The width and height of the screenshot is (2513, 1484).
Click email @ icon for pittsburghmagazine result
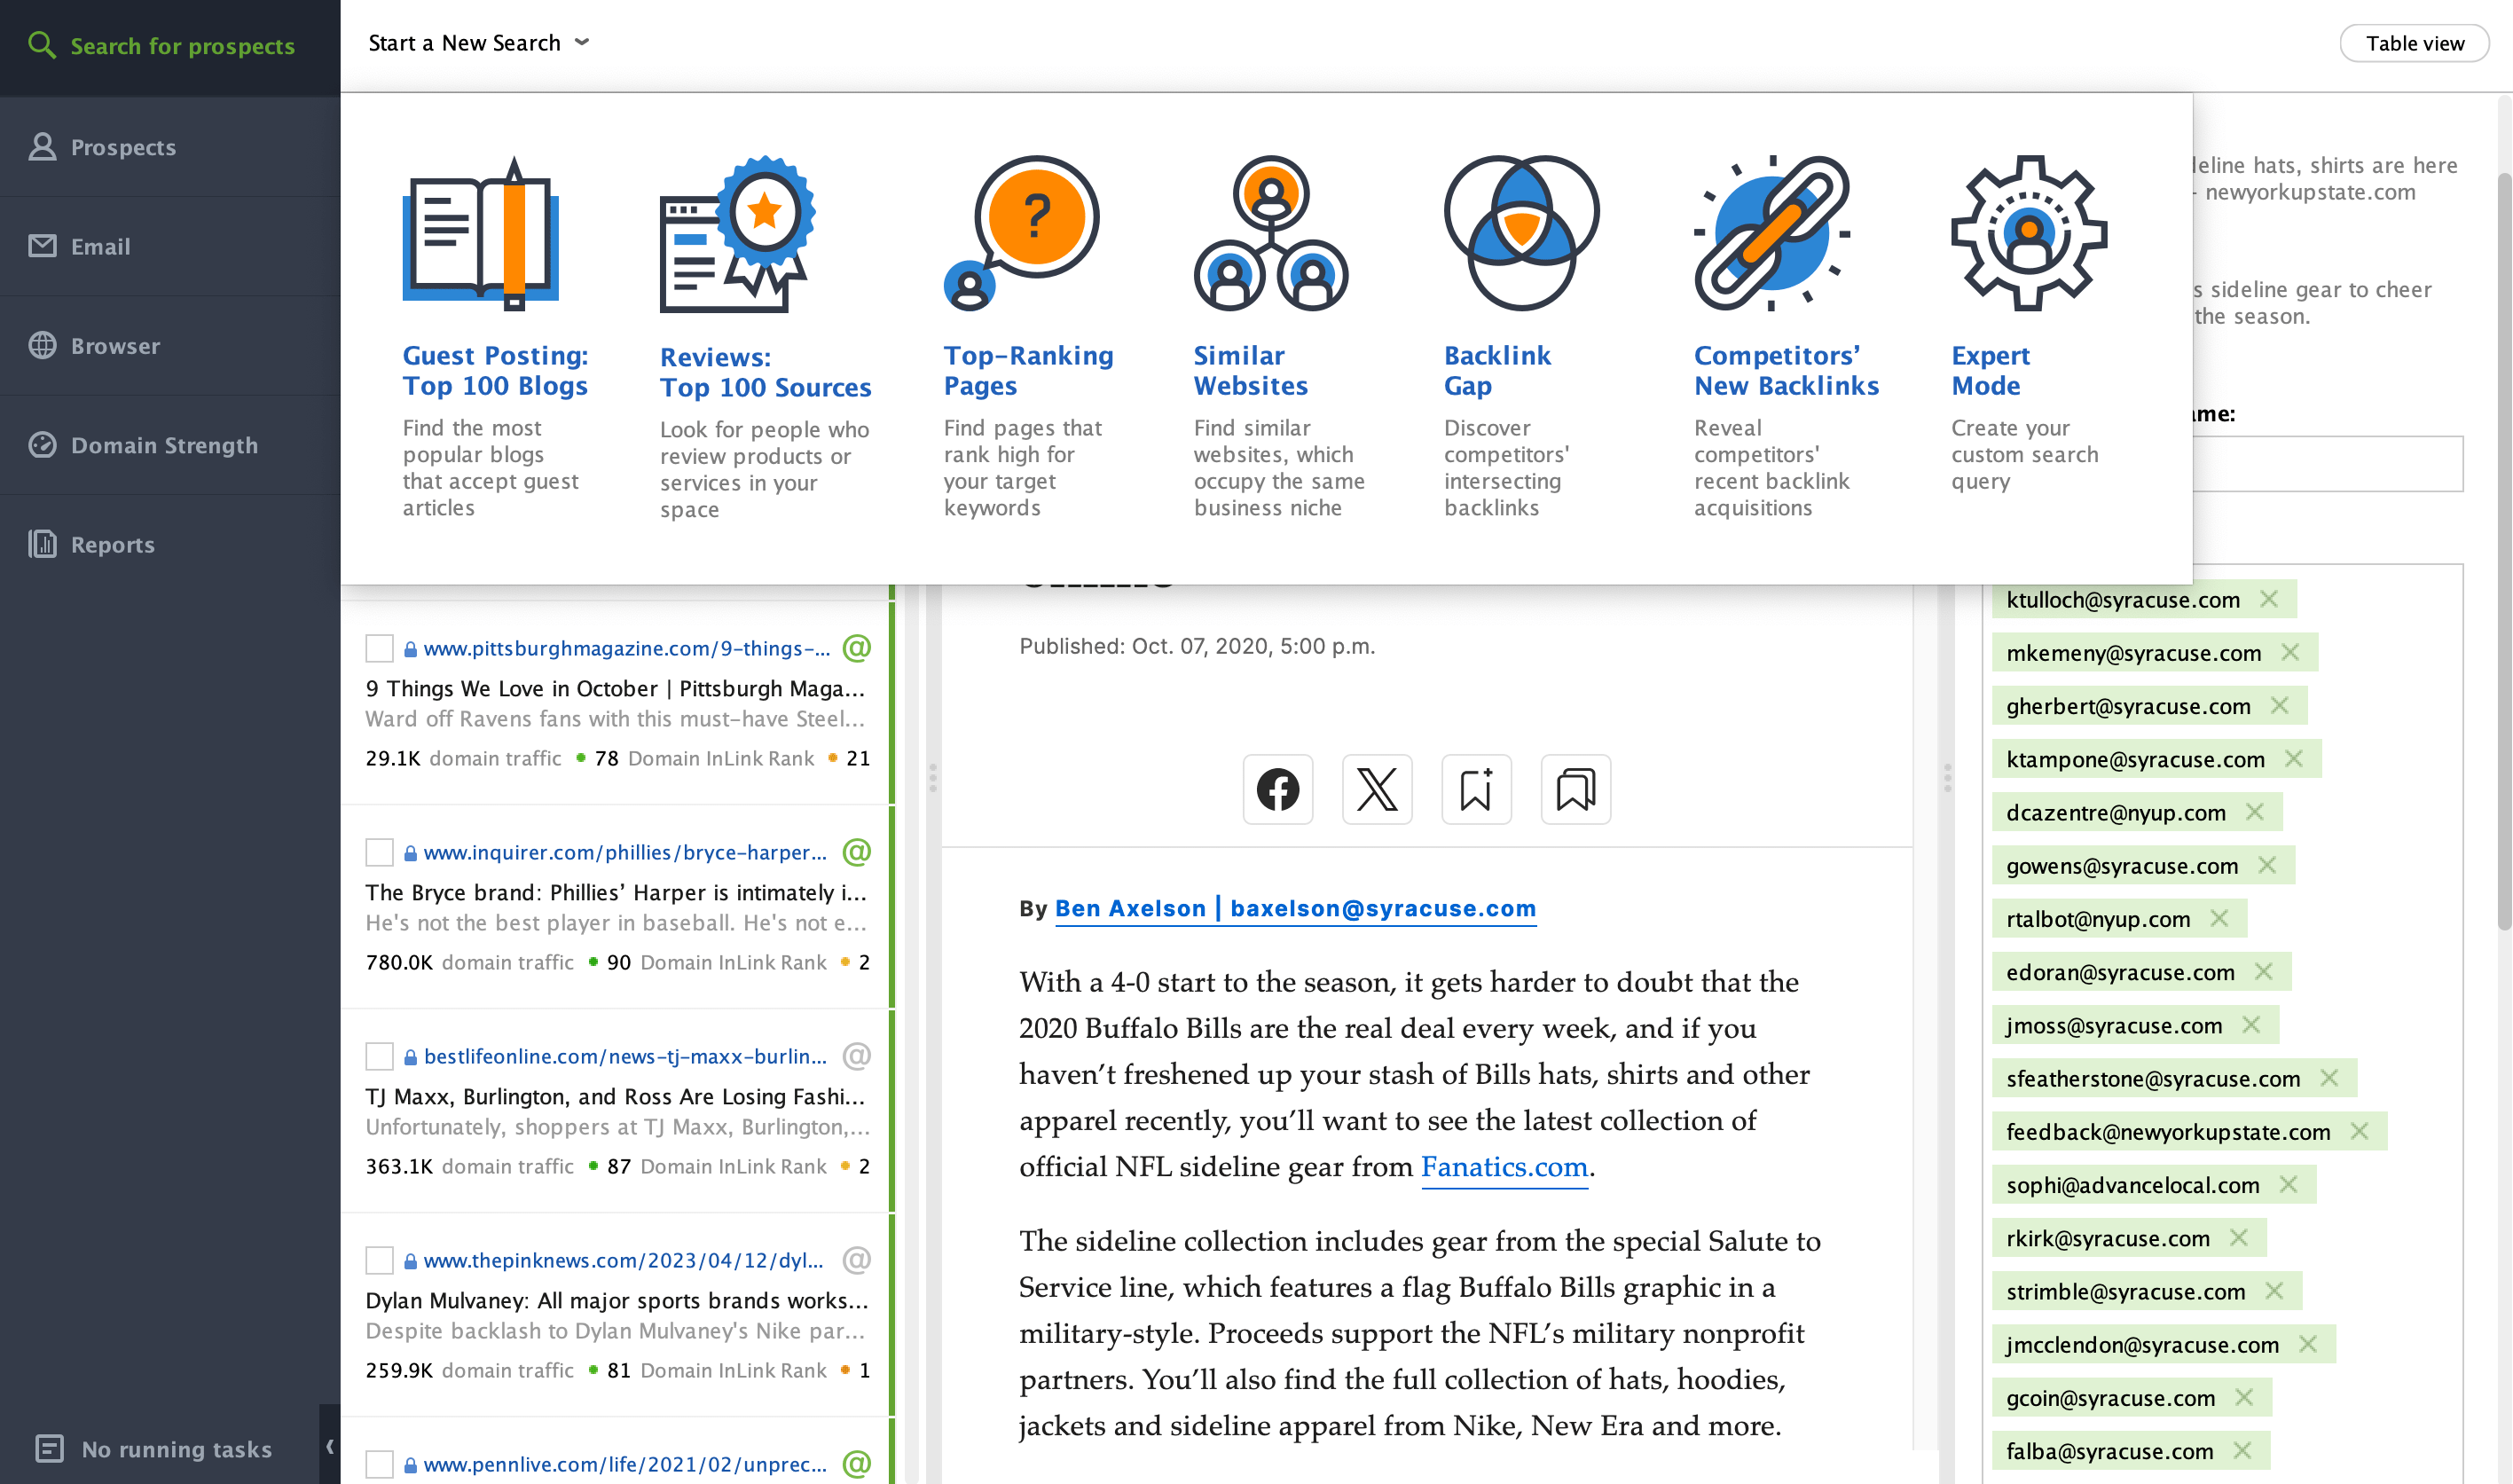click(x=856, y=648)
